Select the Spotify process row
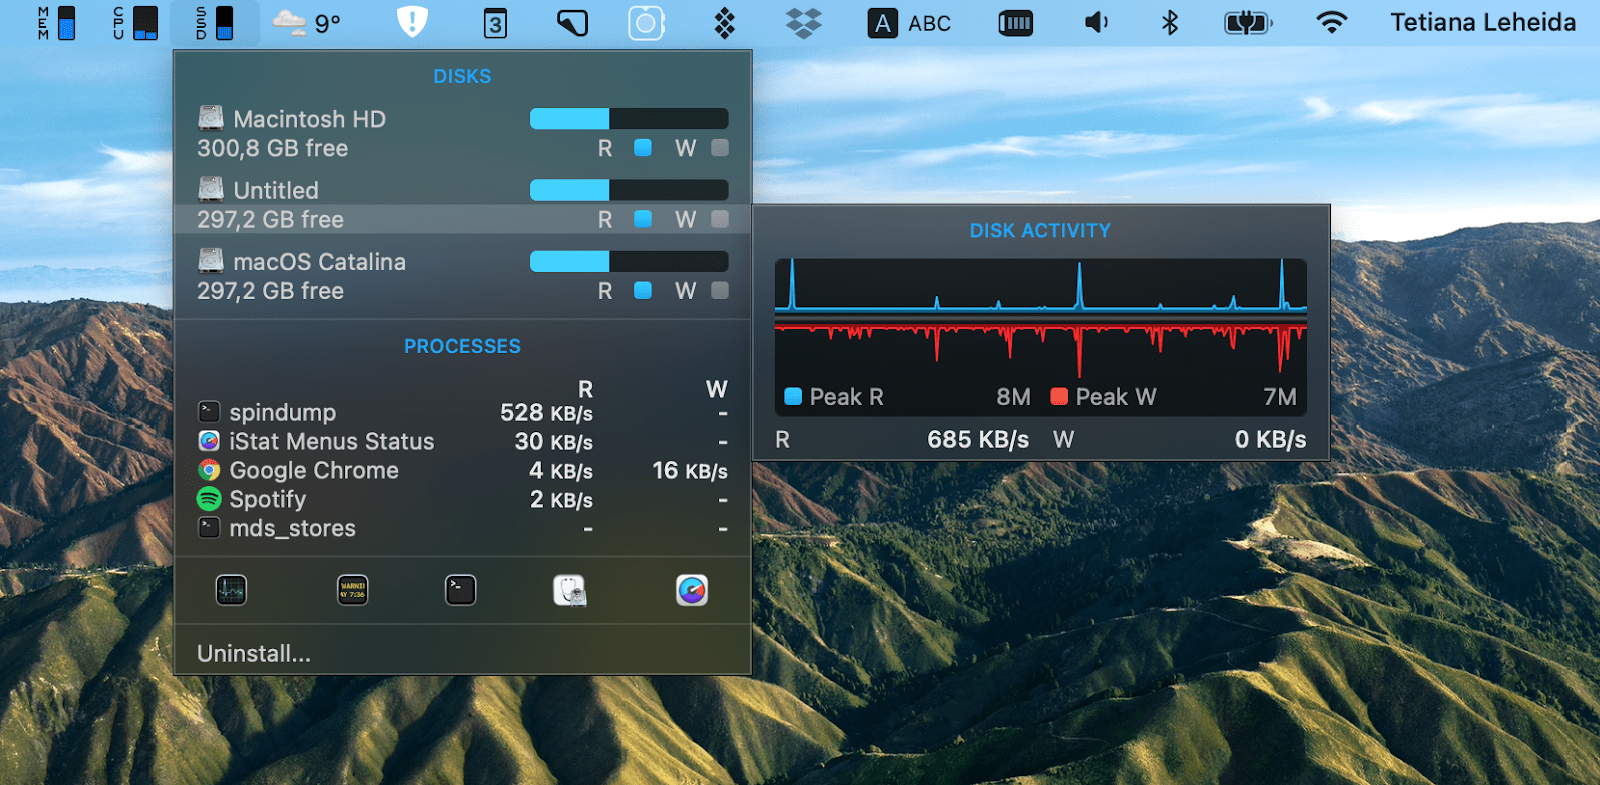This screenshot has height=785, width=1600. point(463,499)
